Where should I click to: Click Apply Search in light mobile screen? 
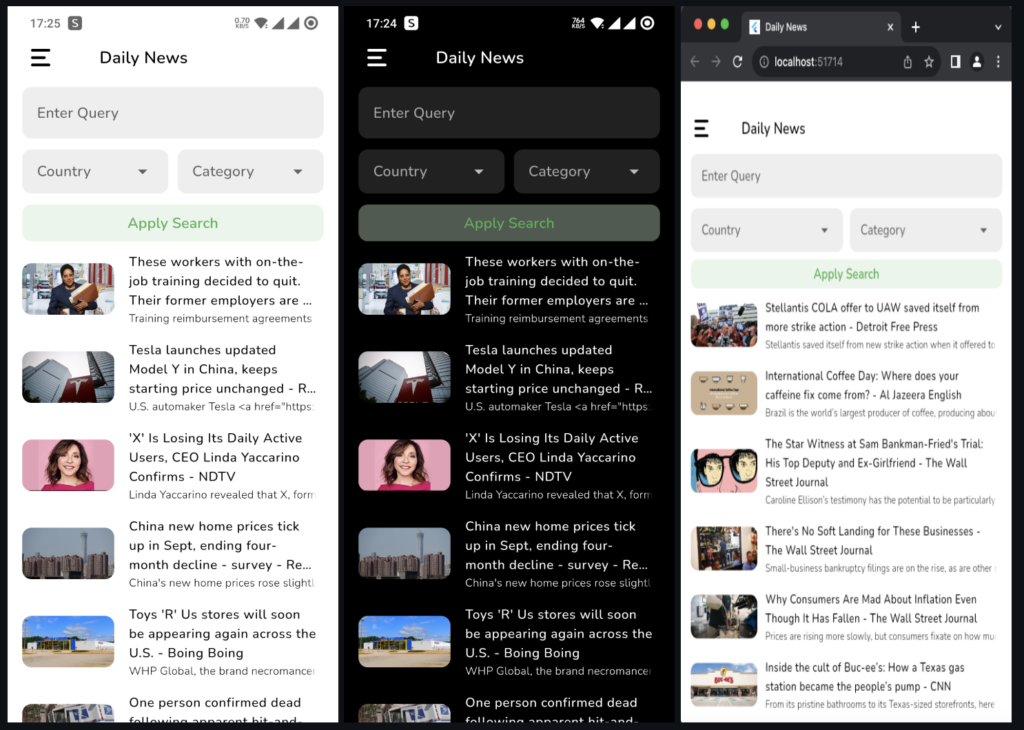pyautogui.click(x=172, y=223)
